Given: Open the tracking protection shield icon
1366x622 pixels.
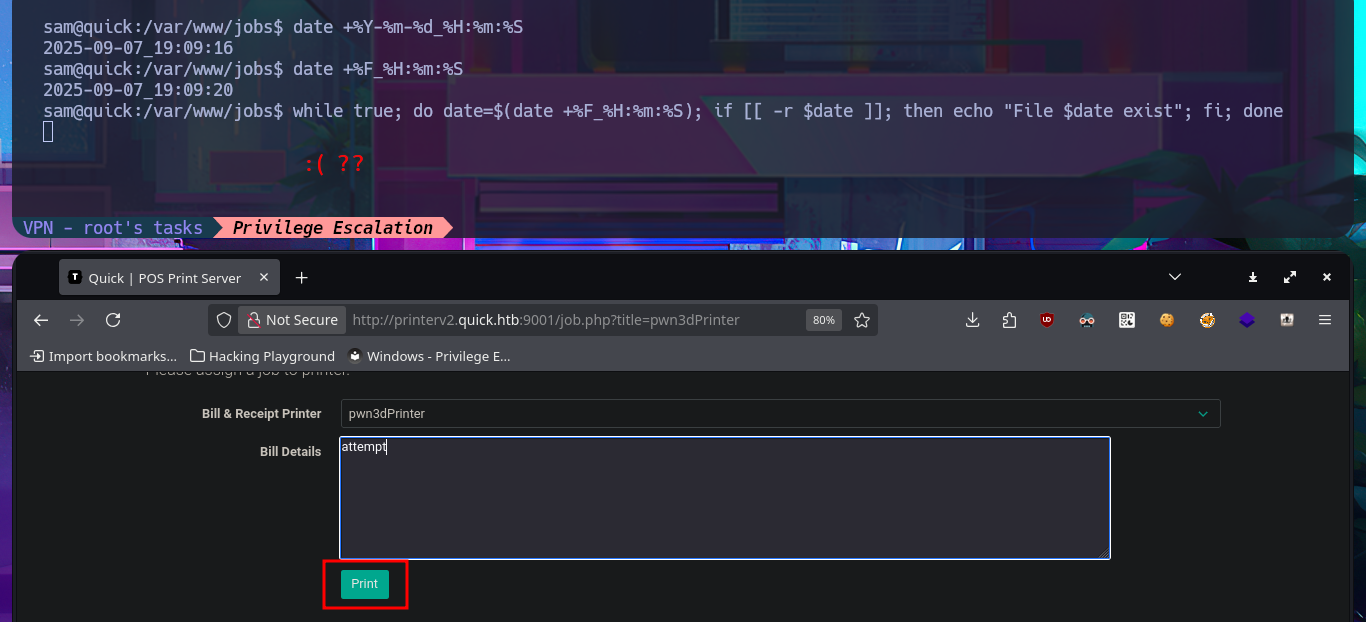Looking at the screenshot, I should tap(224, 320).
